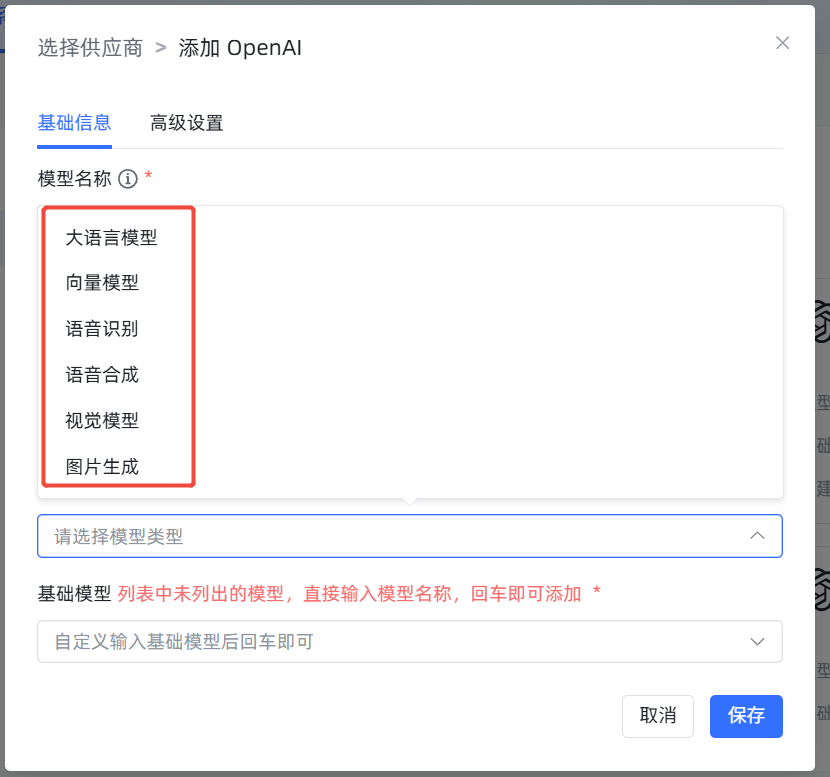Collapse the model type dropdown chevron
This screenshot has height=777, width=830.
coord(757,536)
